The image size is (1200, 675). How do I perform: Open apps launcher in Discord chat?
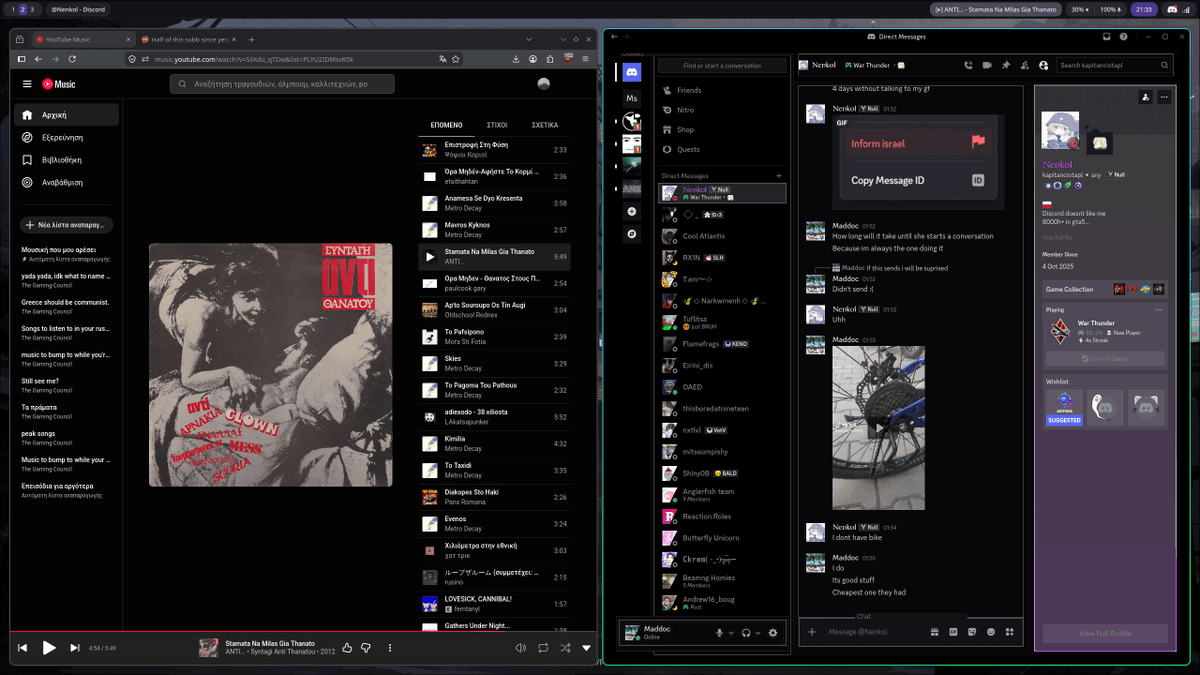point(1010,632)
